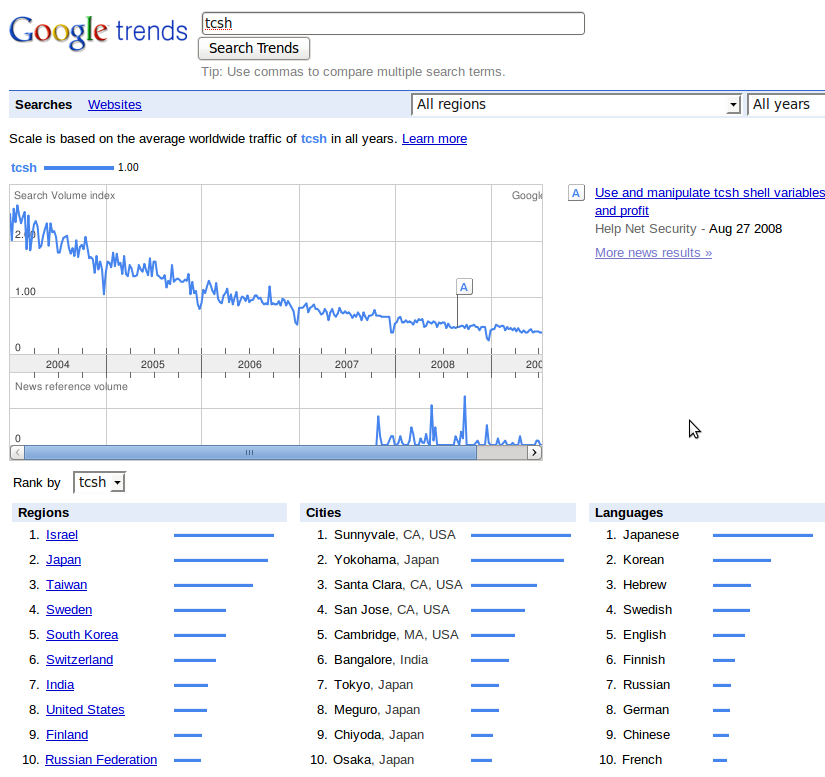Click the A news marker box beside headline
825x777 pixels.
click(576, 193)
